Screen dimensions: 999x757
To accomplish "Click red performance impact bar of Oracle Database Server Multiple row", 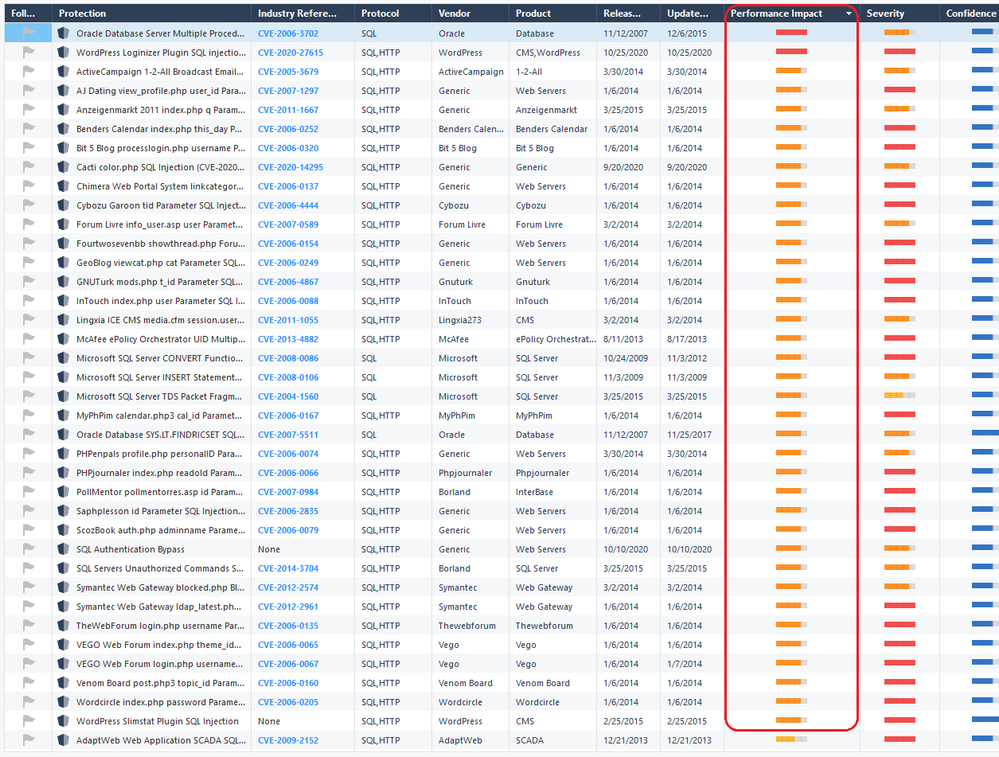I will point(791,32).
